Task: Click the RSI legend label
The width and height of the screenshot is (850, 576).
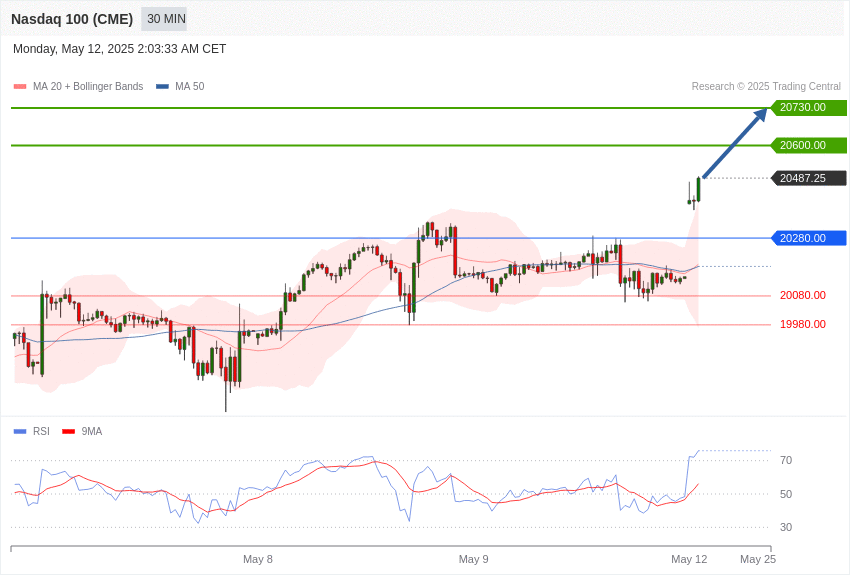Action: tap(41, 431)
